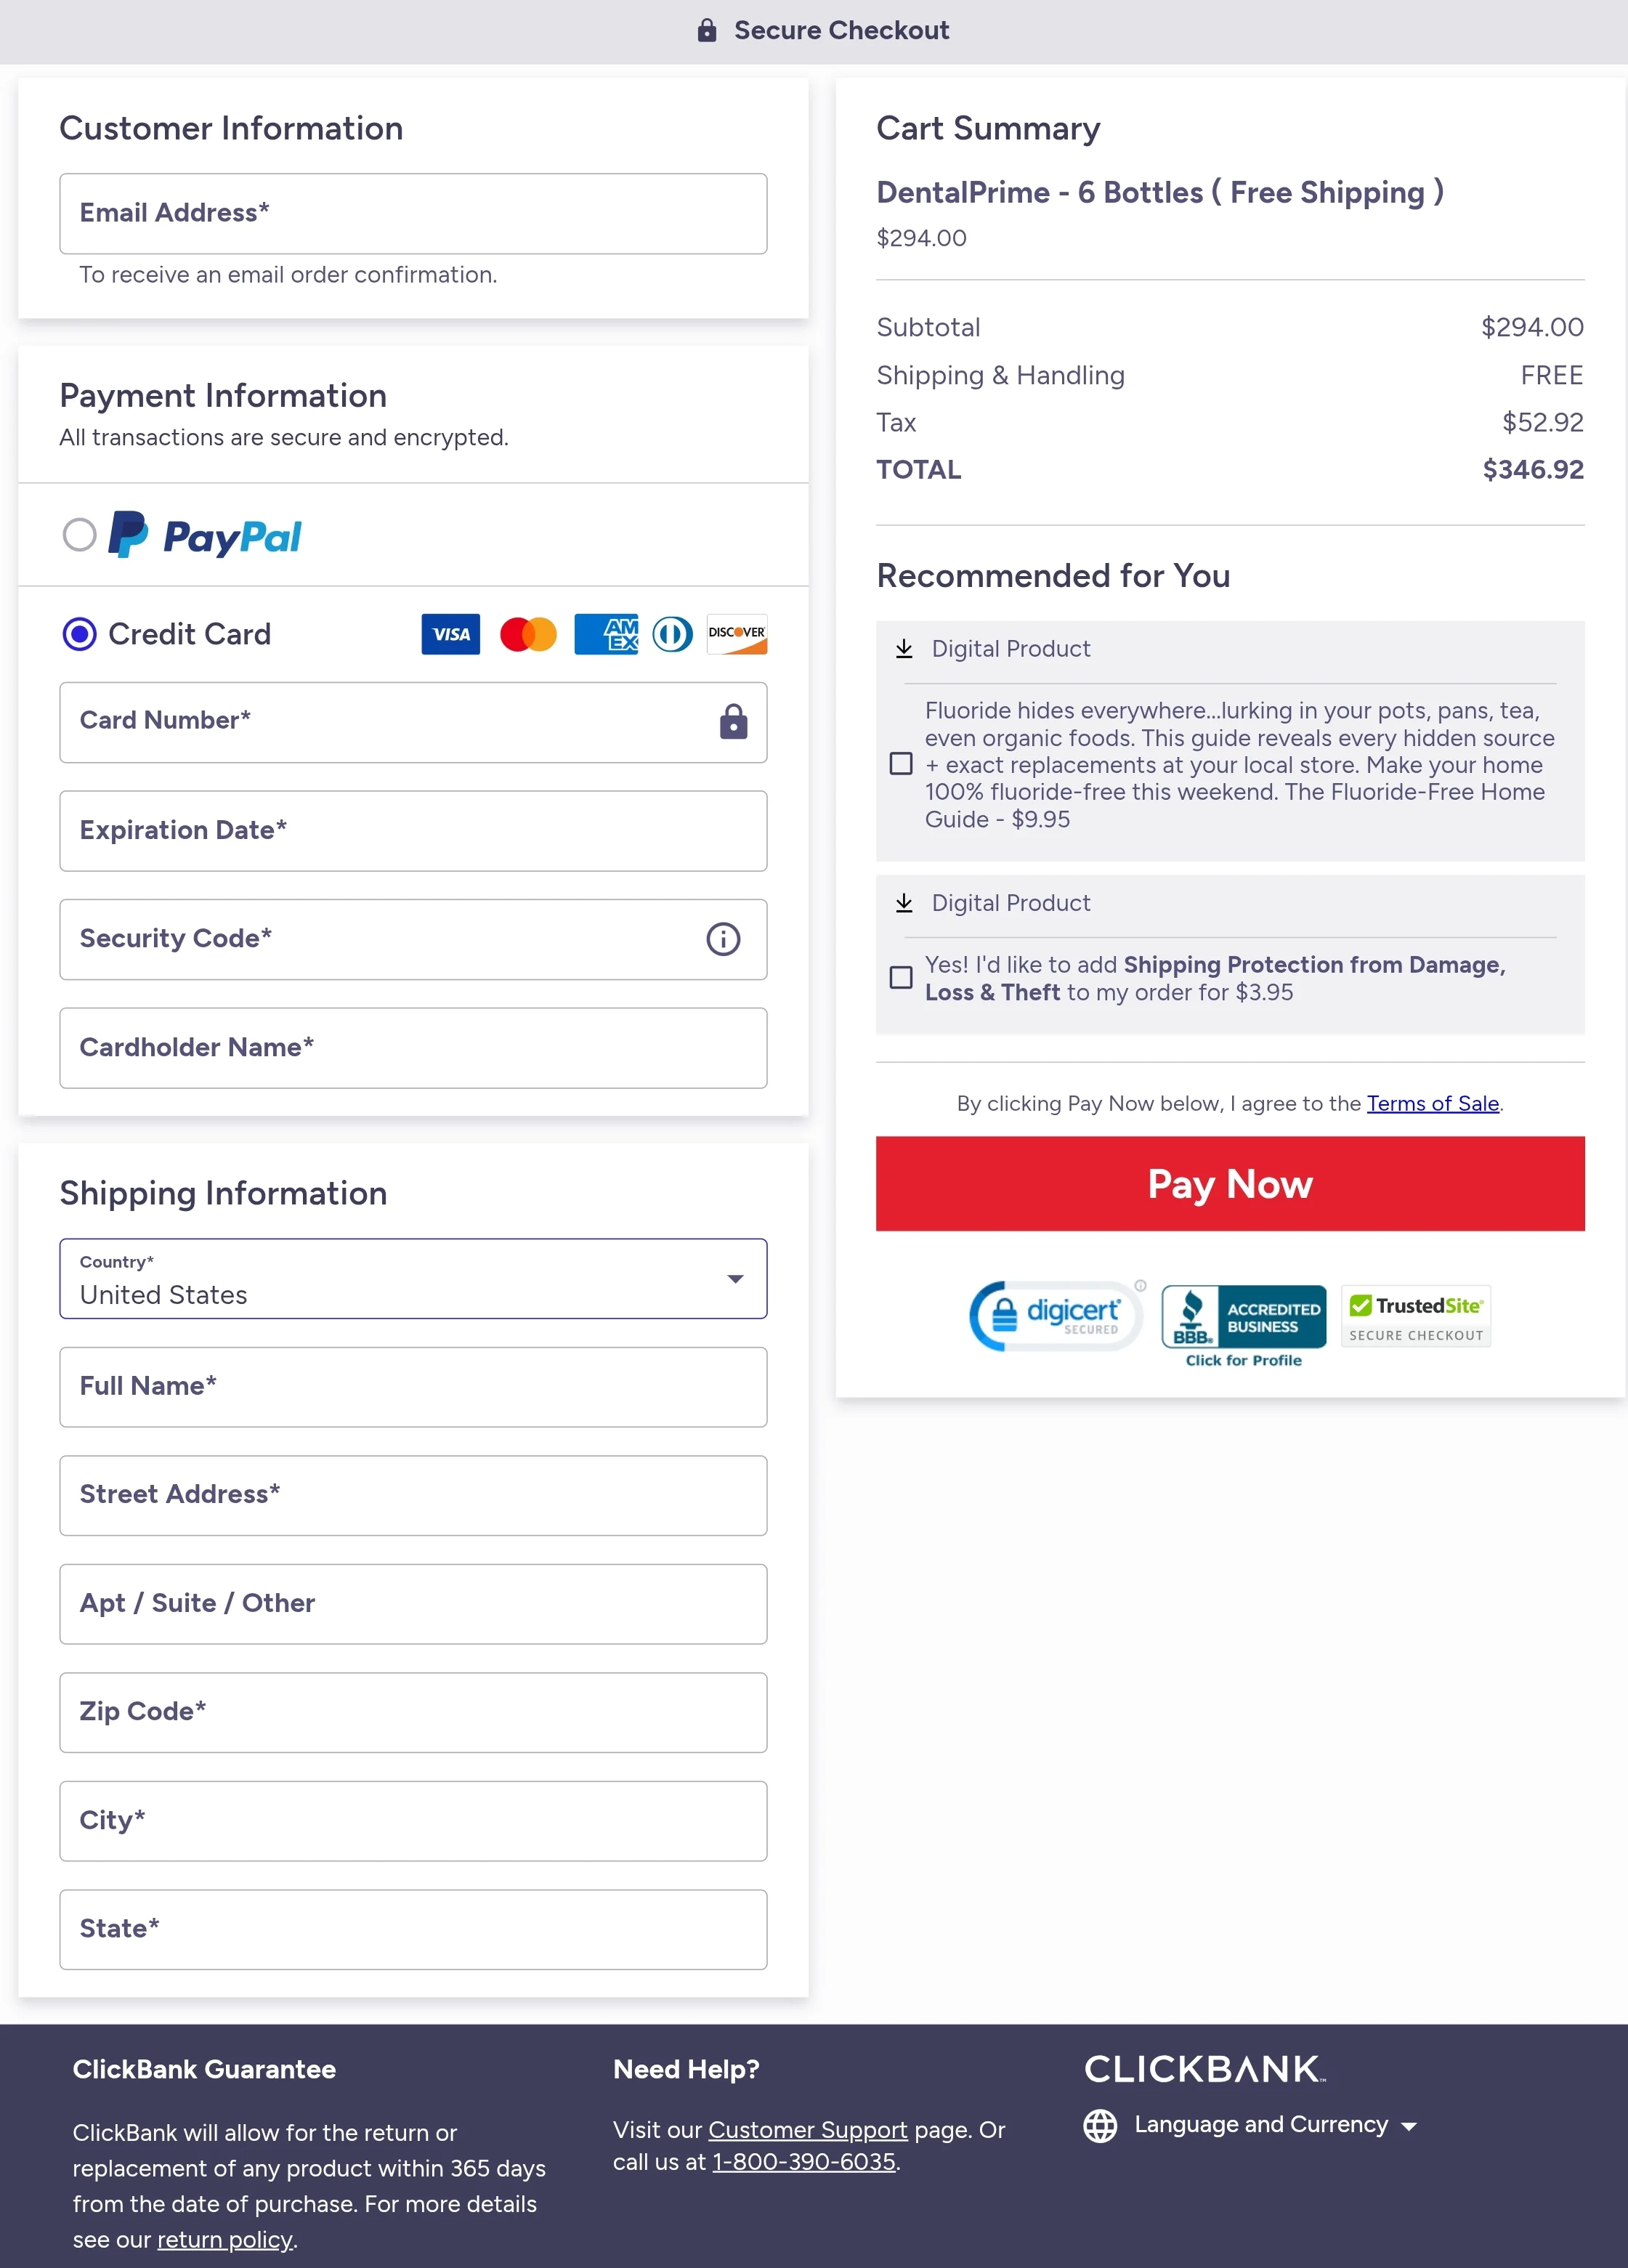Click the lock icon in Card Number field
Viewport: 1628px width, 2268px height.
click(x=733, y=722)
